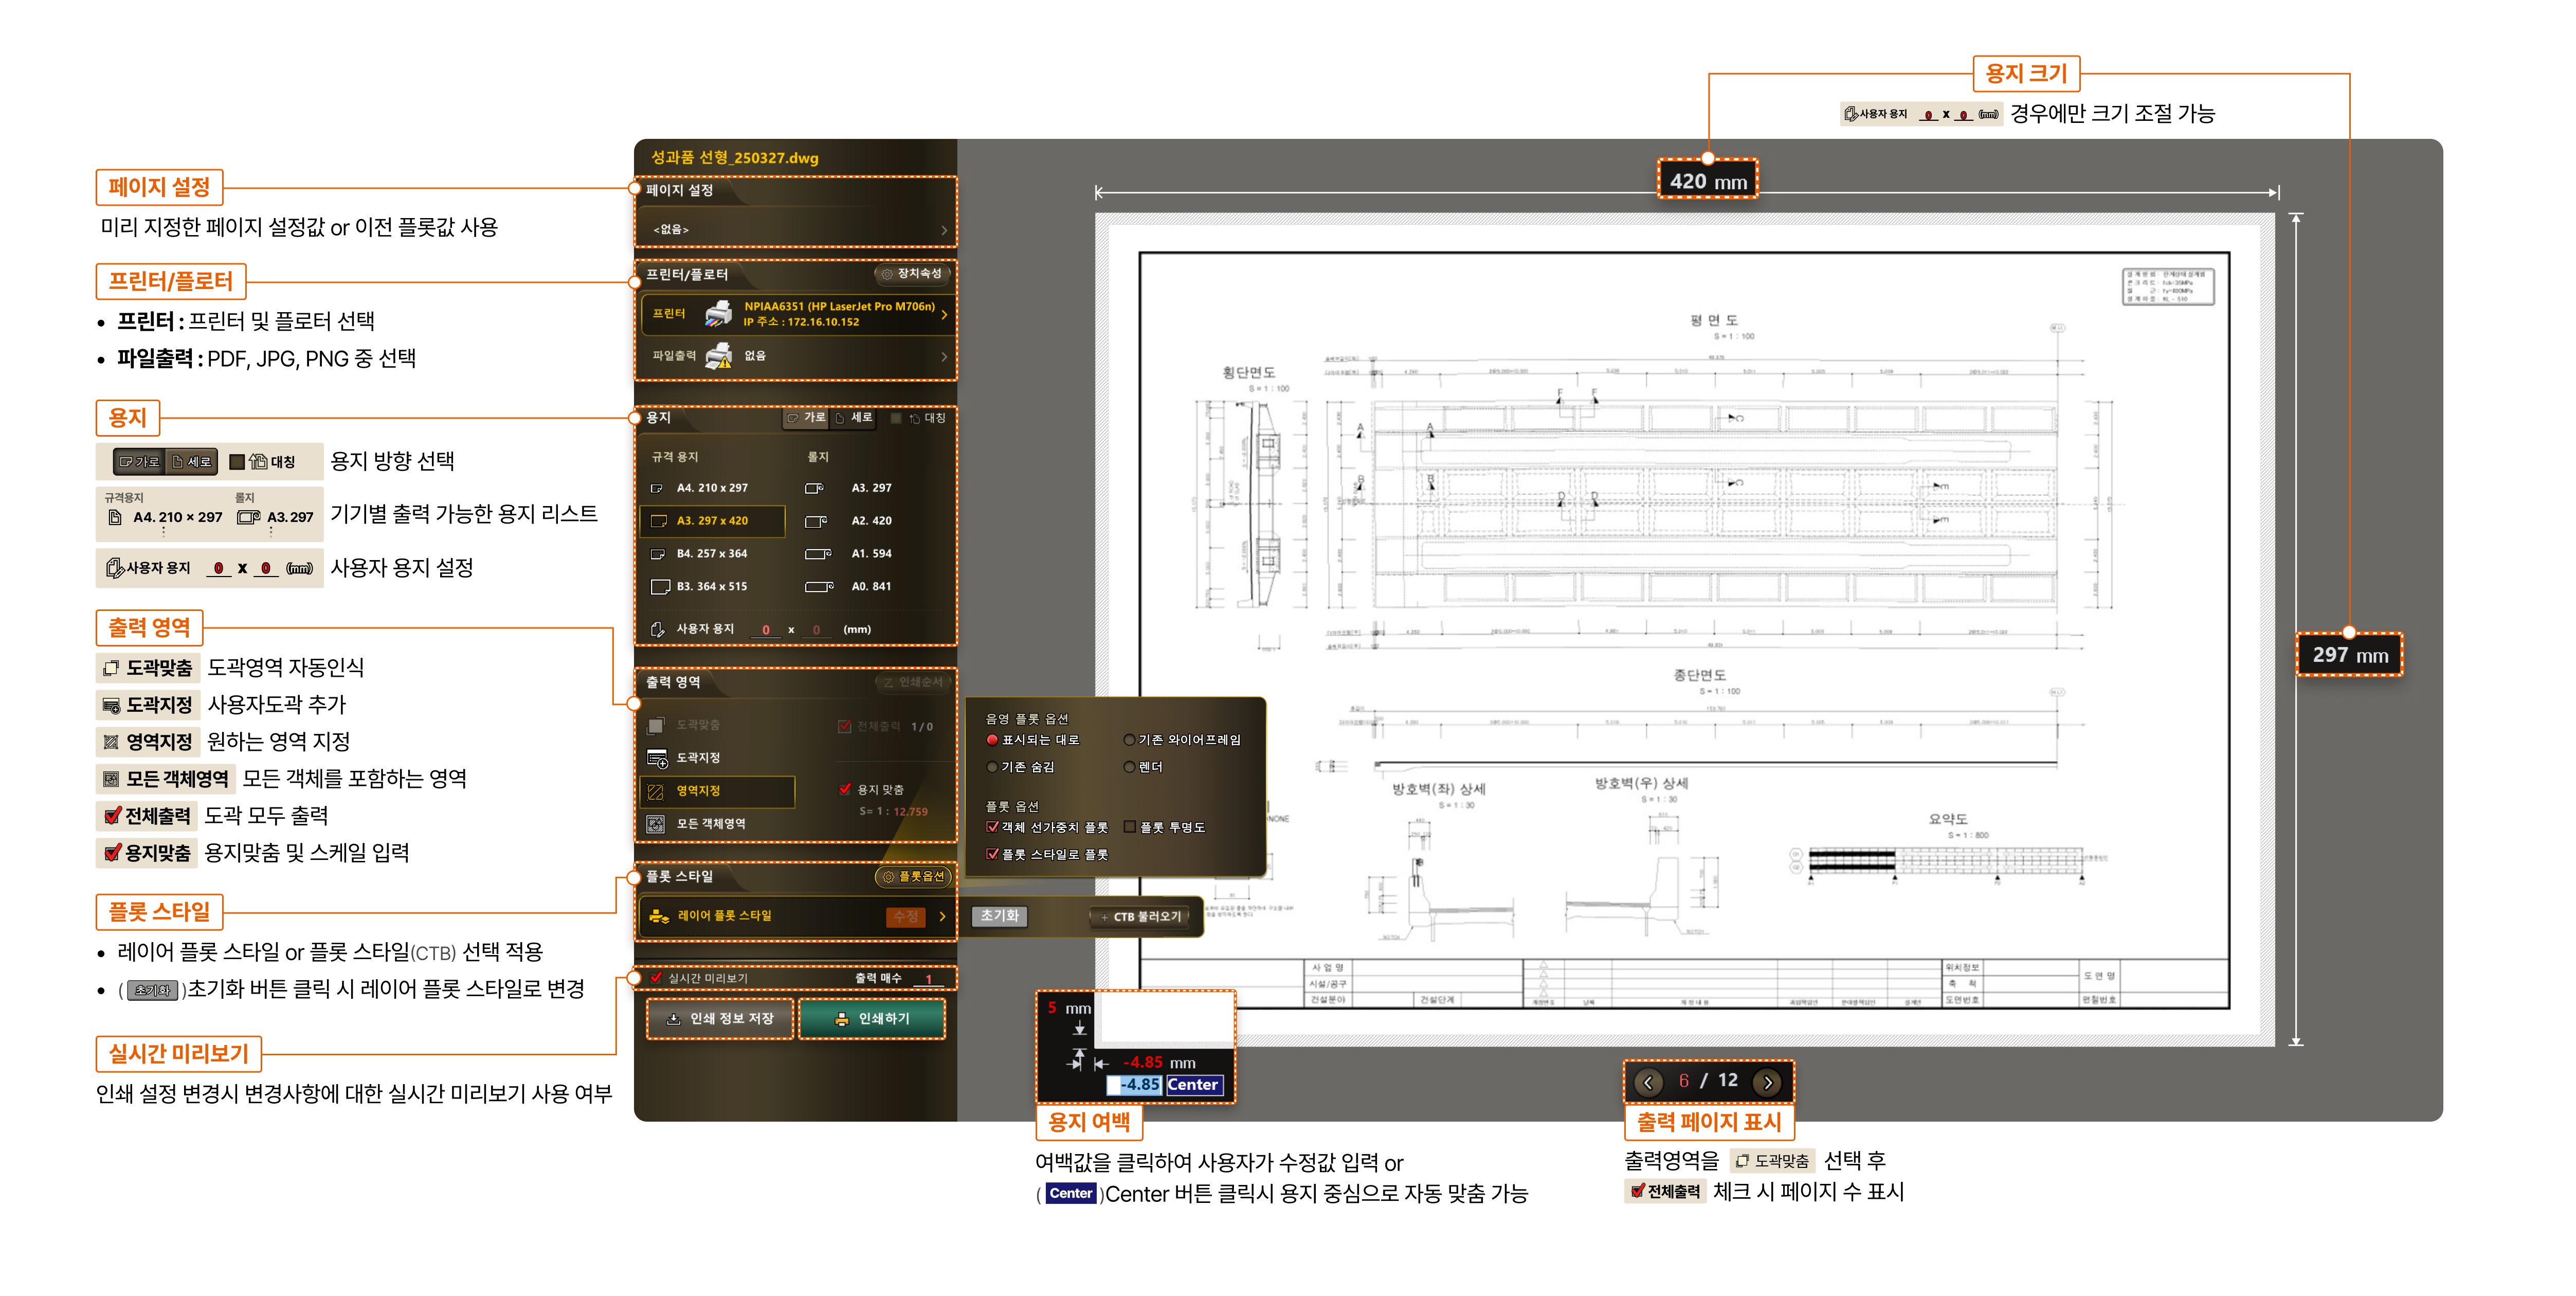The image size is (2576, 1296).
Task: Go to the previous output page arrow
Action: click(x=1648, y=1082)
